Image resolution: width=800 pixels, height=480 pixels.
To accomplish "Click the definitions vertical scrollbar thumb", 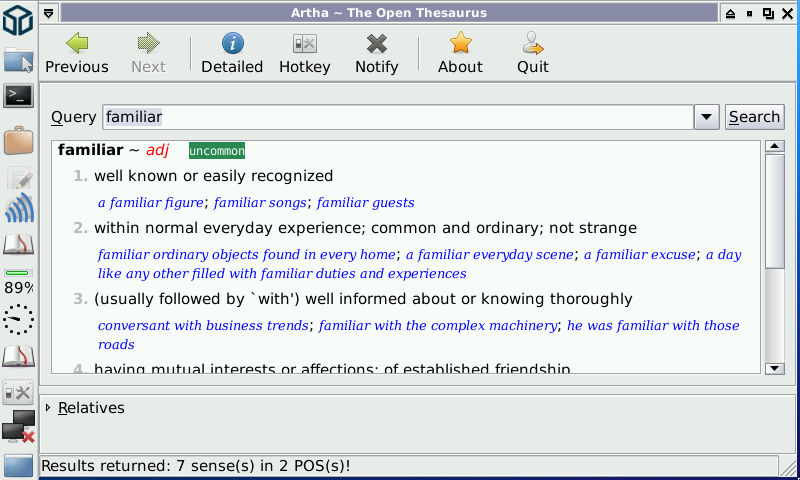I will [774, 211].
